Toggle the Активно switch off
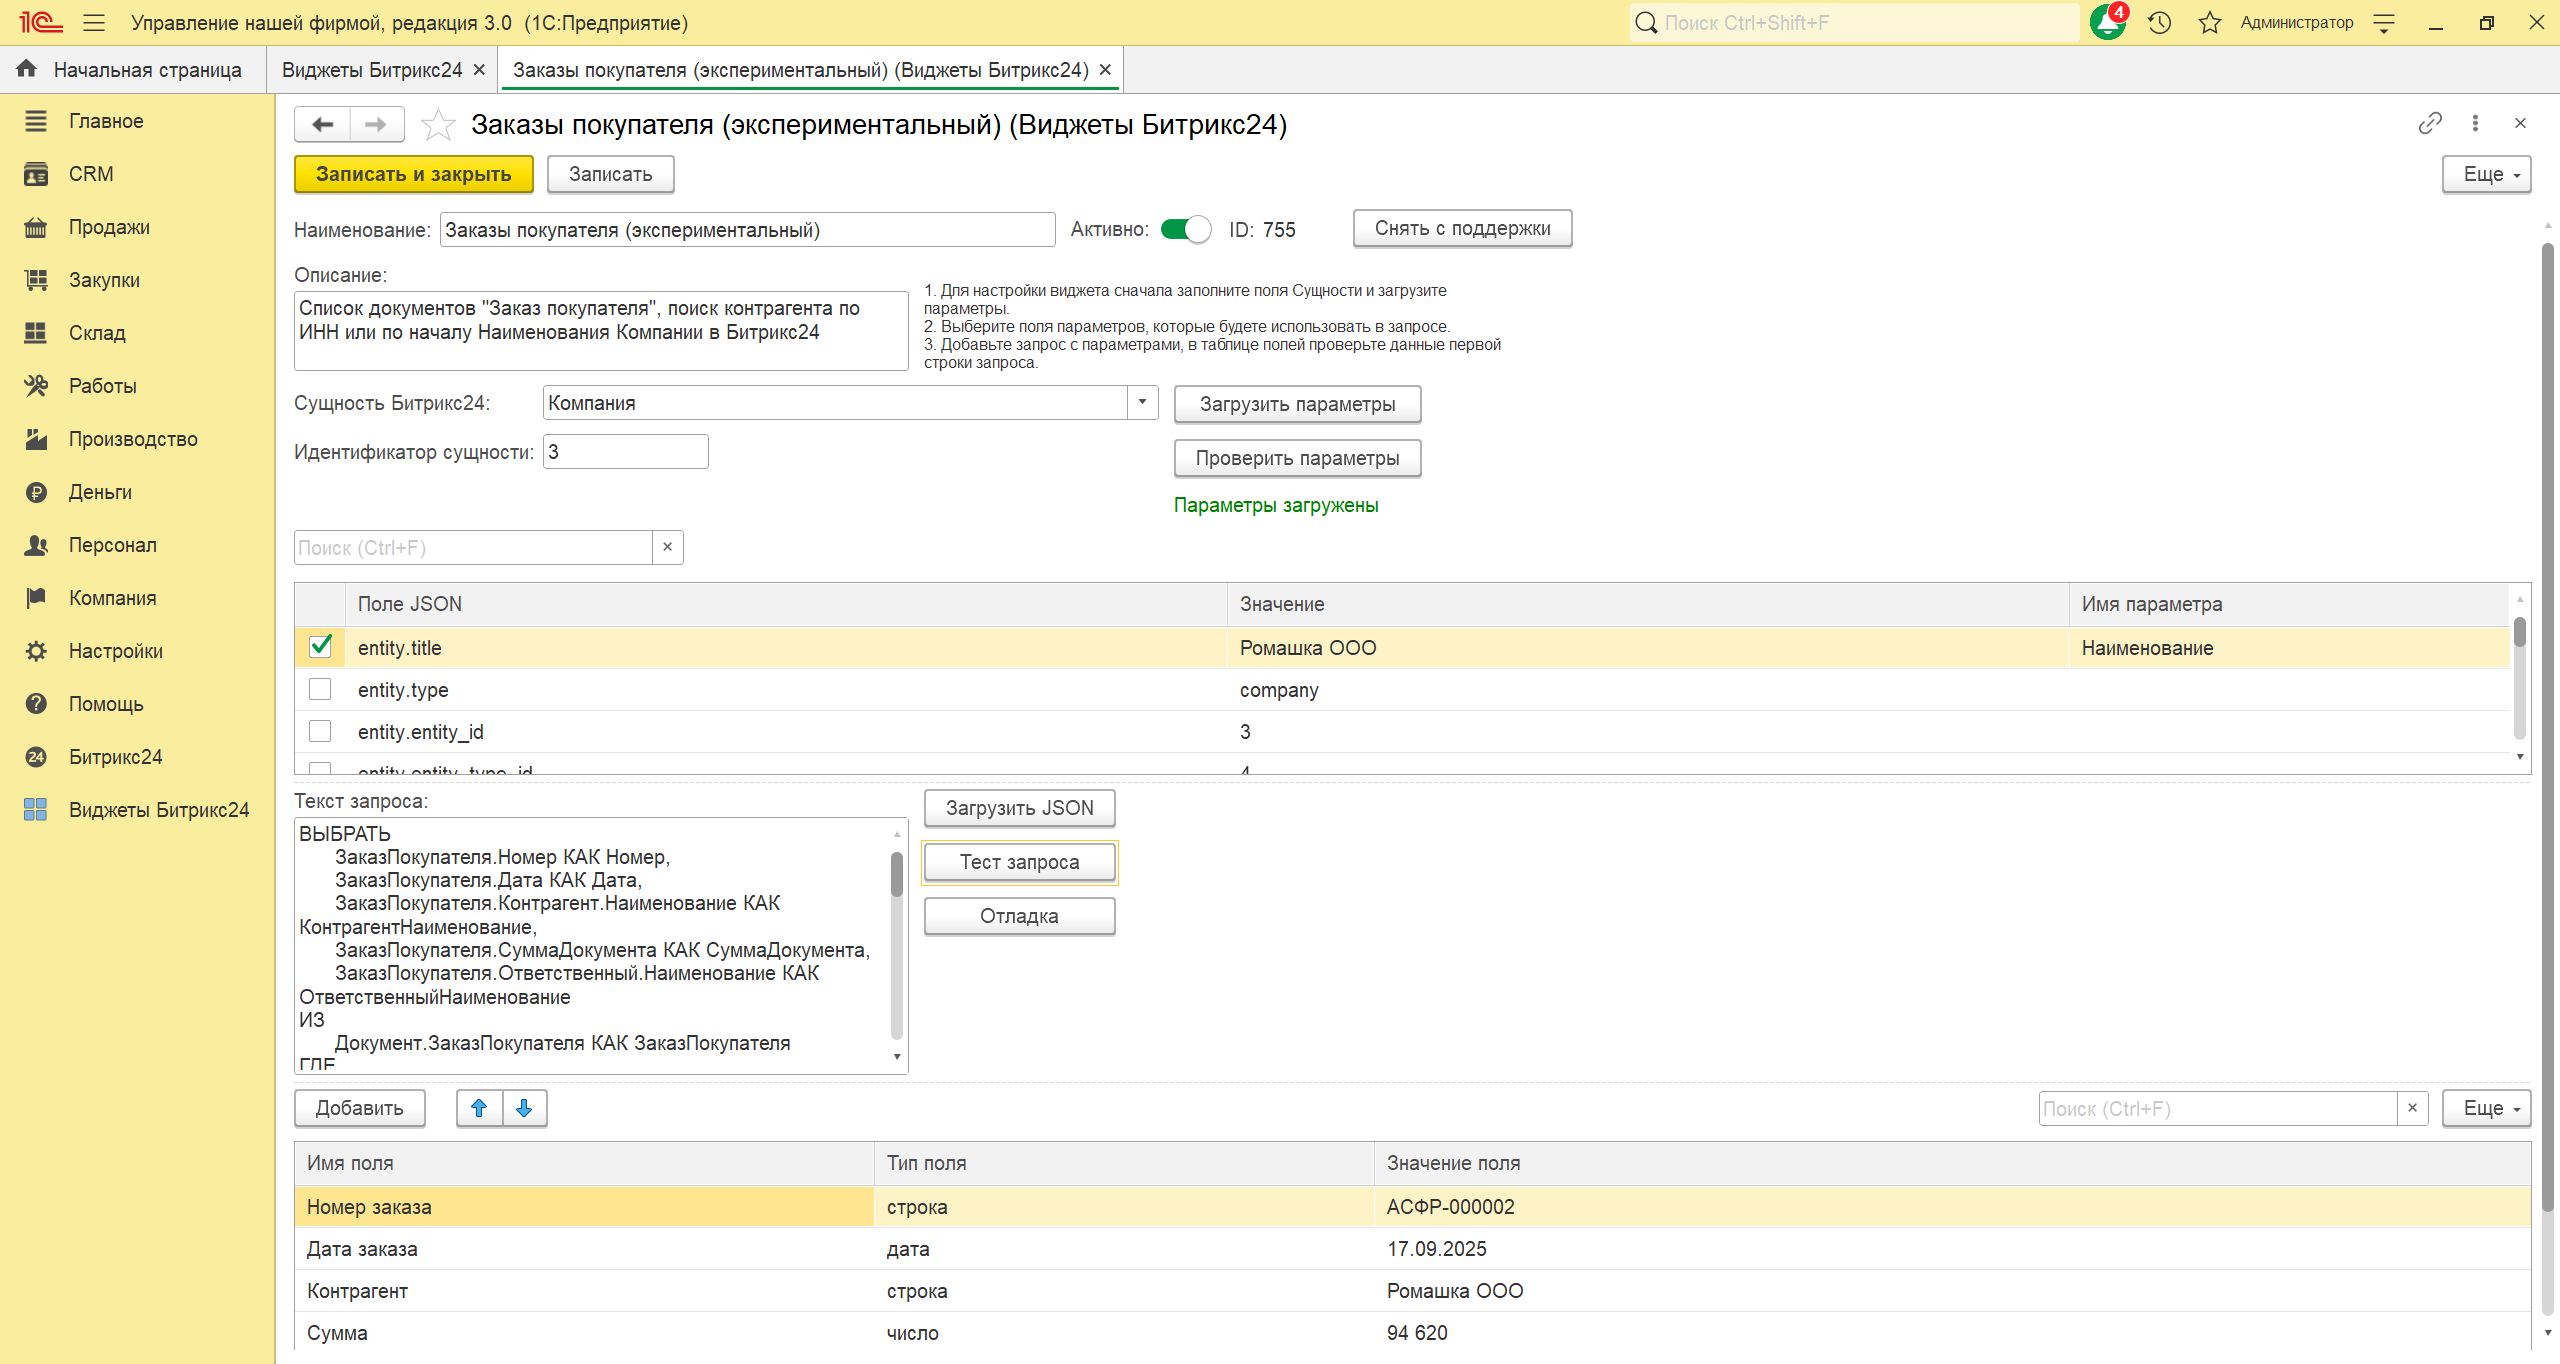 click(1185, 229)
